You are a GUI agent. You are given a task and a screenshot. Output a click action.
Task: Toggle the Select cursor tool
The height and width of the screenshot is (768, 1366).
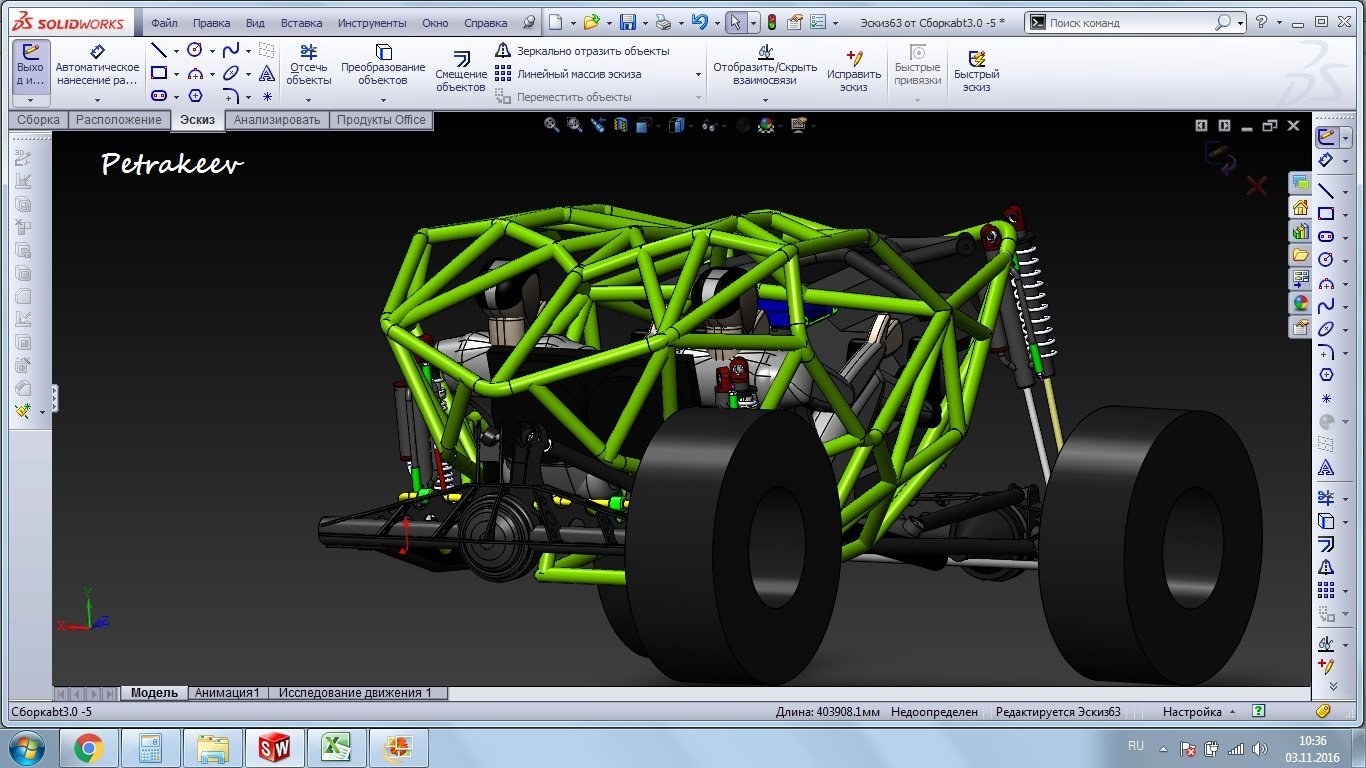[735, 22]
